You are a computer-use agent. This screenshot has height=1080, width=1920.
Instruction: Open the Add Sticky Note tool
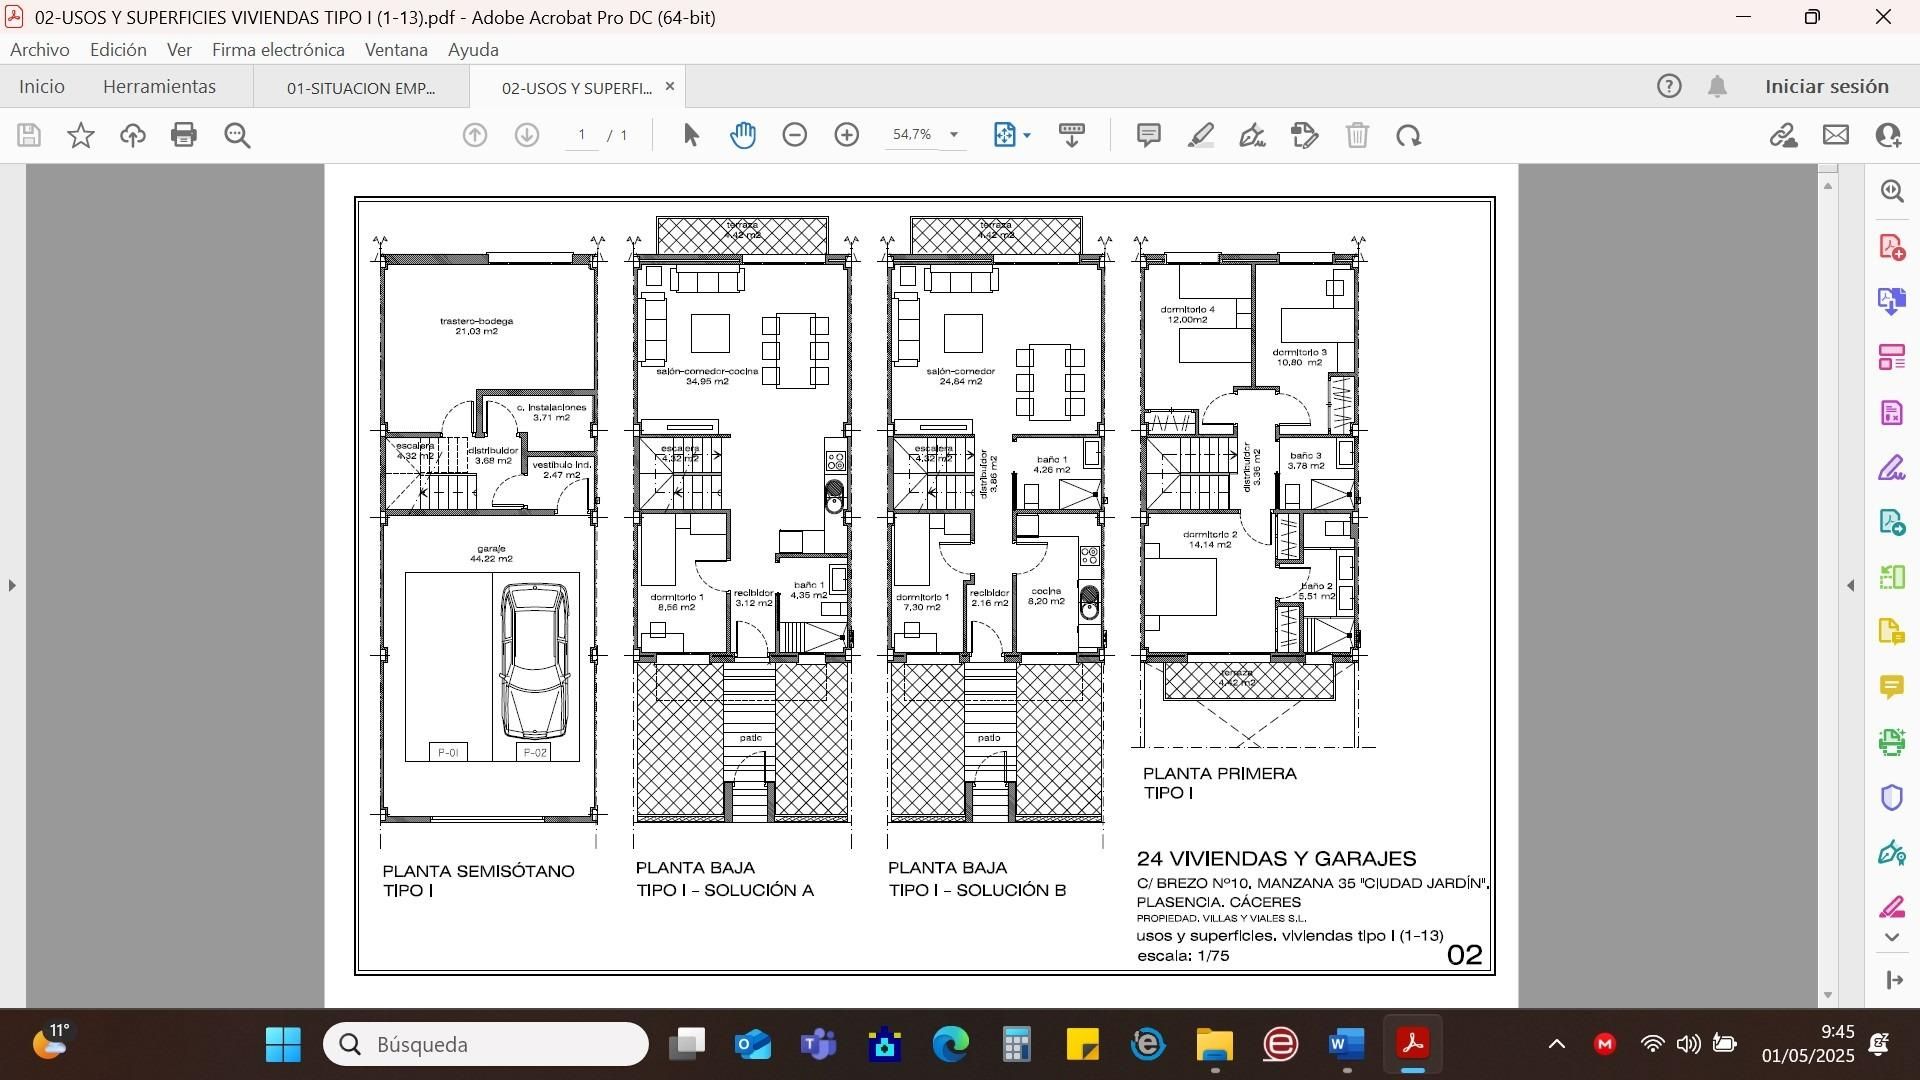[1148, 135]
